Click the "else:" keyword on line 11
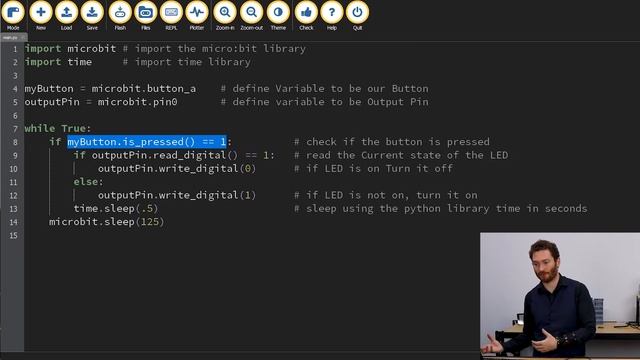640x360 pixels. (89, 182)
